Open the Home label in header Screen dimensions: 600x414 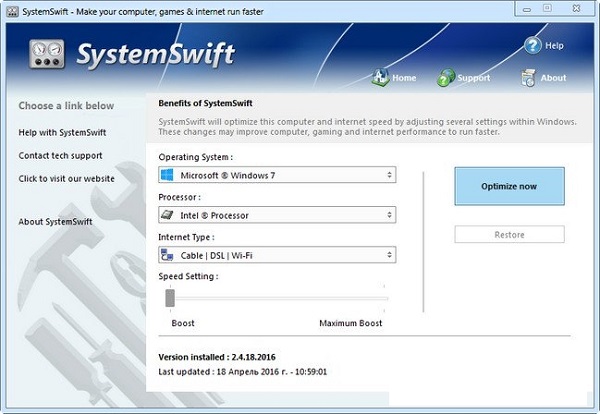click(x=404, y=78)
